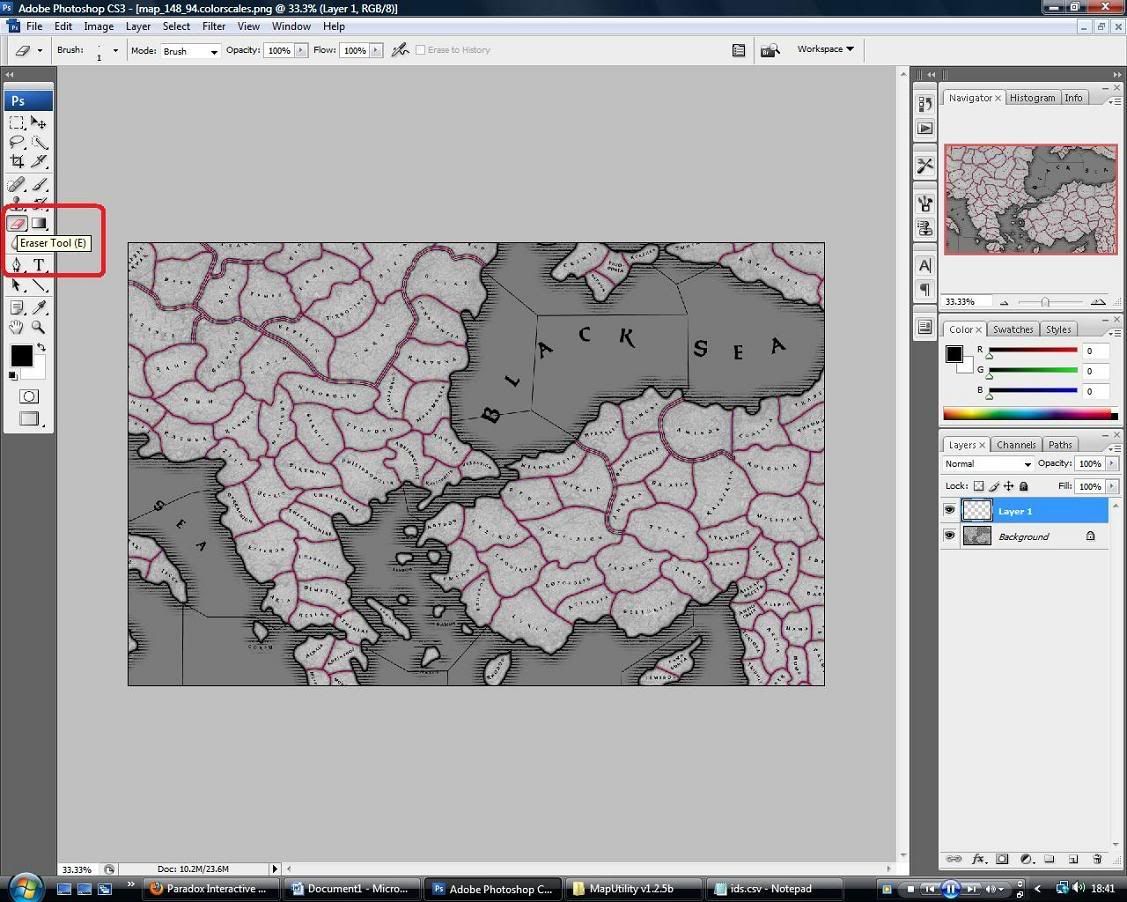1127x902 pixels.
Task: Open the Image menu
Action: (x=98, y=26)
